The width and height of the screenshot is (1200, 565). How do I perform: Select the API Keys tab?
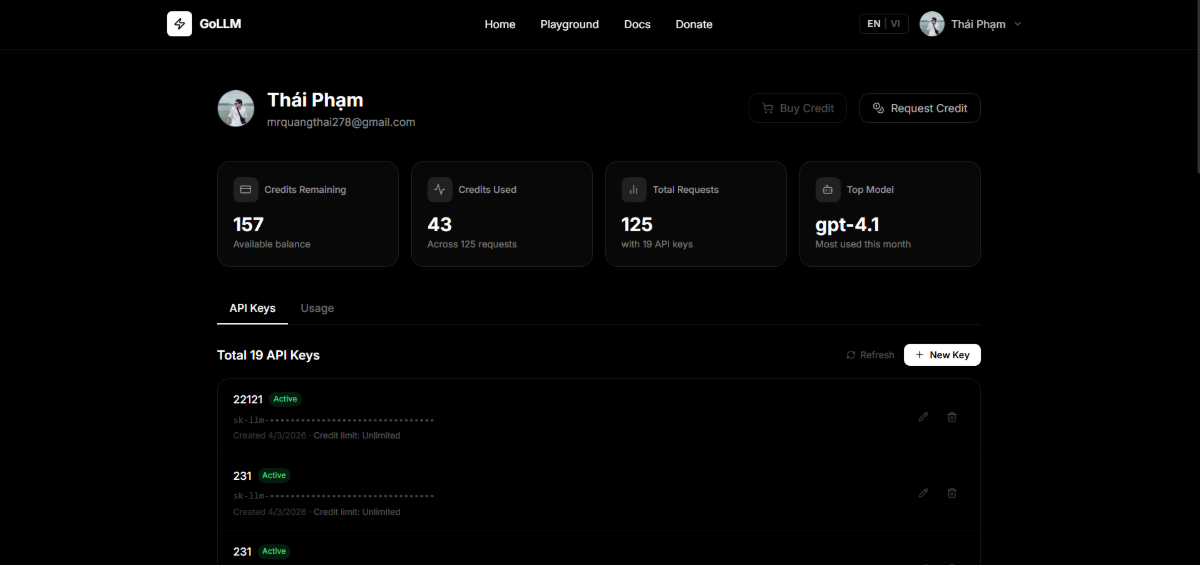tap(252, 308)
